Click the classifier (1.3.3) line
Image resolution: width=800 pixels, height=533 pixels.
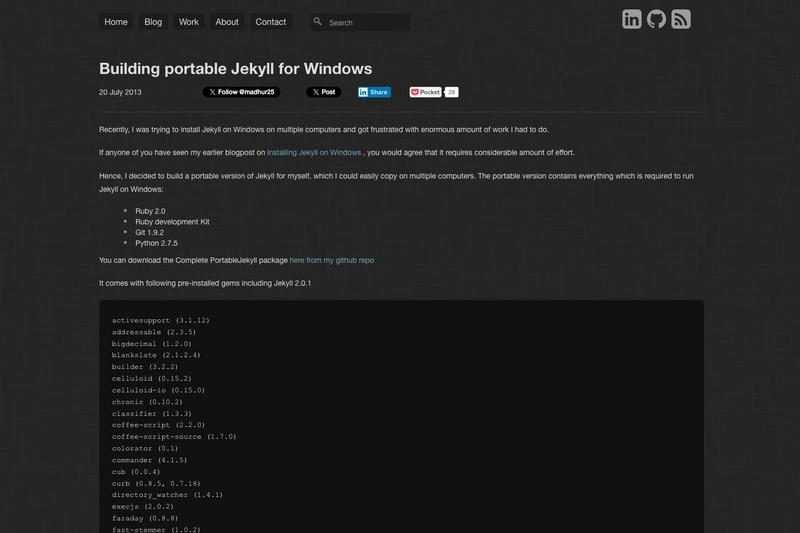click(x=152, y=414)
